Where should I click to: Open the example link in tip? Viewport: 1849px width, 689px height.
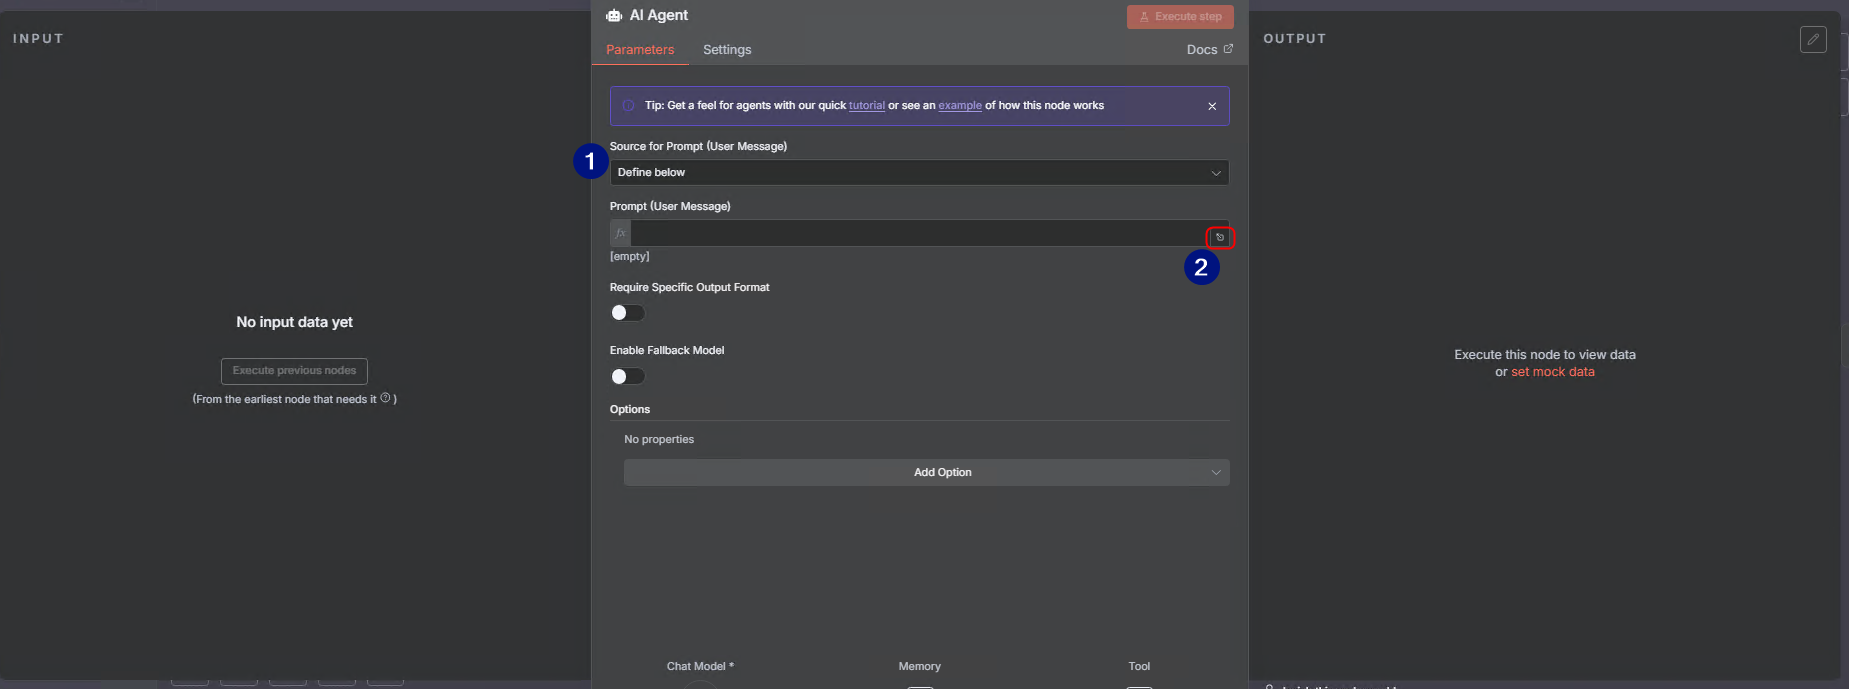(959, 105)
